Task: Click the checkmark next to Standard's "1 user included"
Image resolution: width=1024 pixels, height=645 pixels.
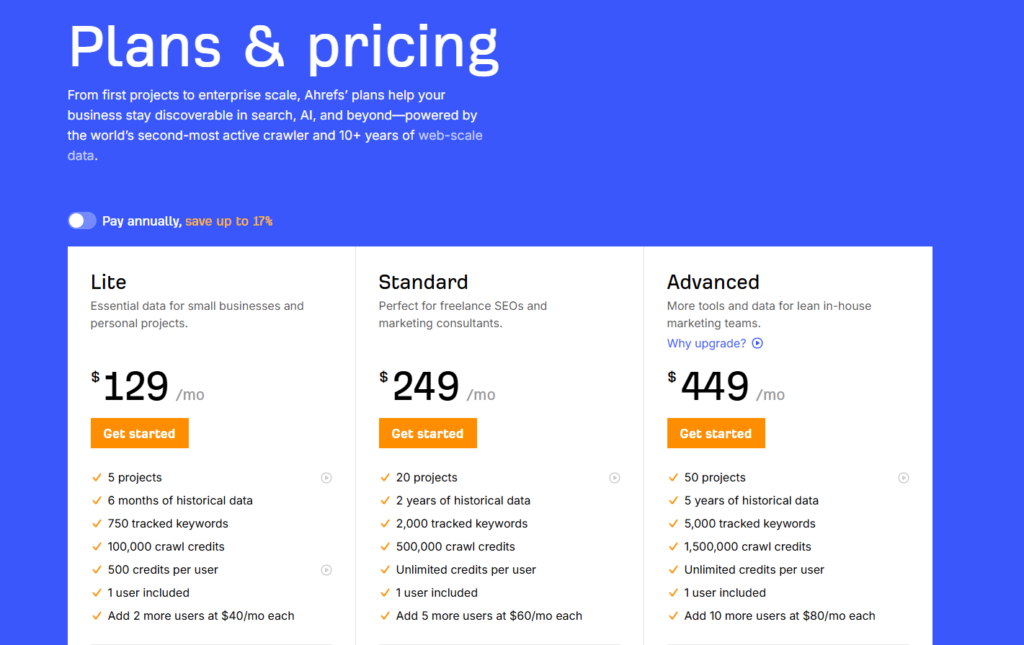Action: pyautogui.click(x=385, y=592)
